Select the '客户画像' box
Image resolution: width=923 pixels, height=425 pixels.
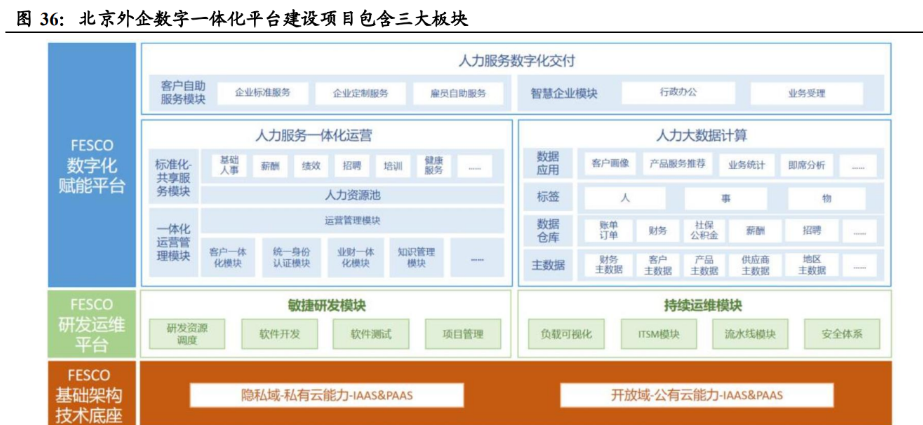(x=610, y=165)
